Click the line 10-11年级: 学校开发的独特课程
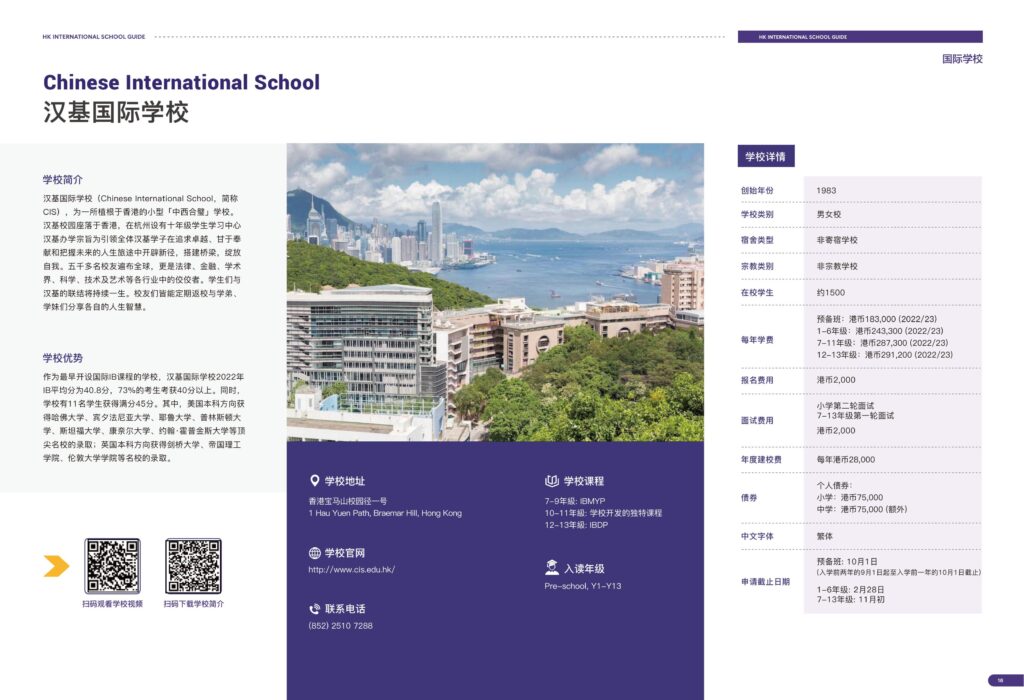The width and height of the screenshot is (1024, 700). 603,513
